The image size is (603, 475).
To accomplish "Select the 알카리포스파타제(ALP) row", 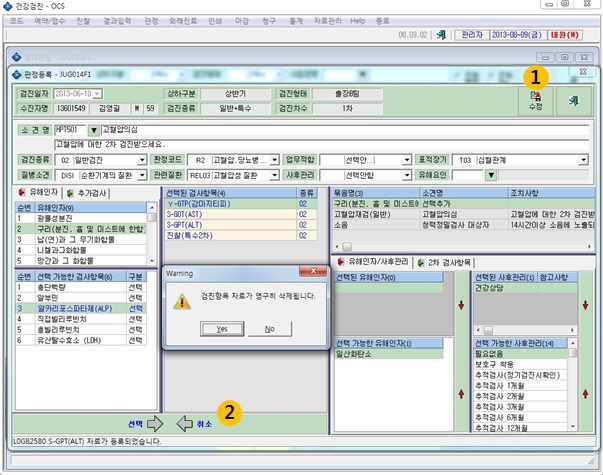I will (x=81, y=308).
